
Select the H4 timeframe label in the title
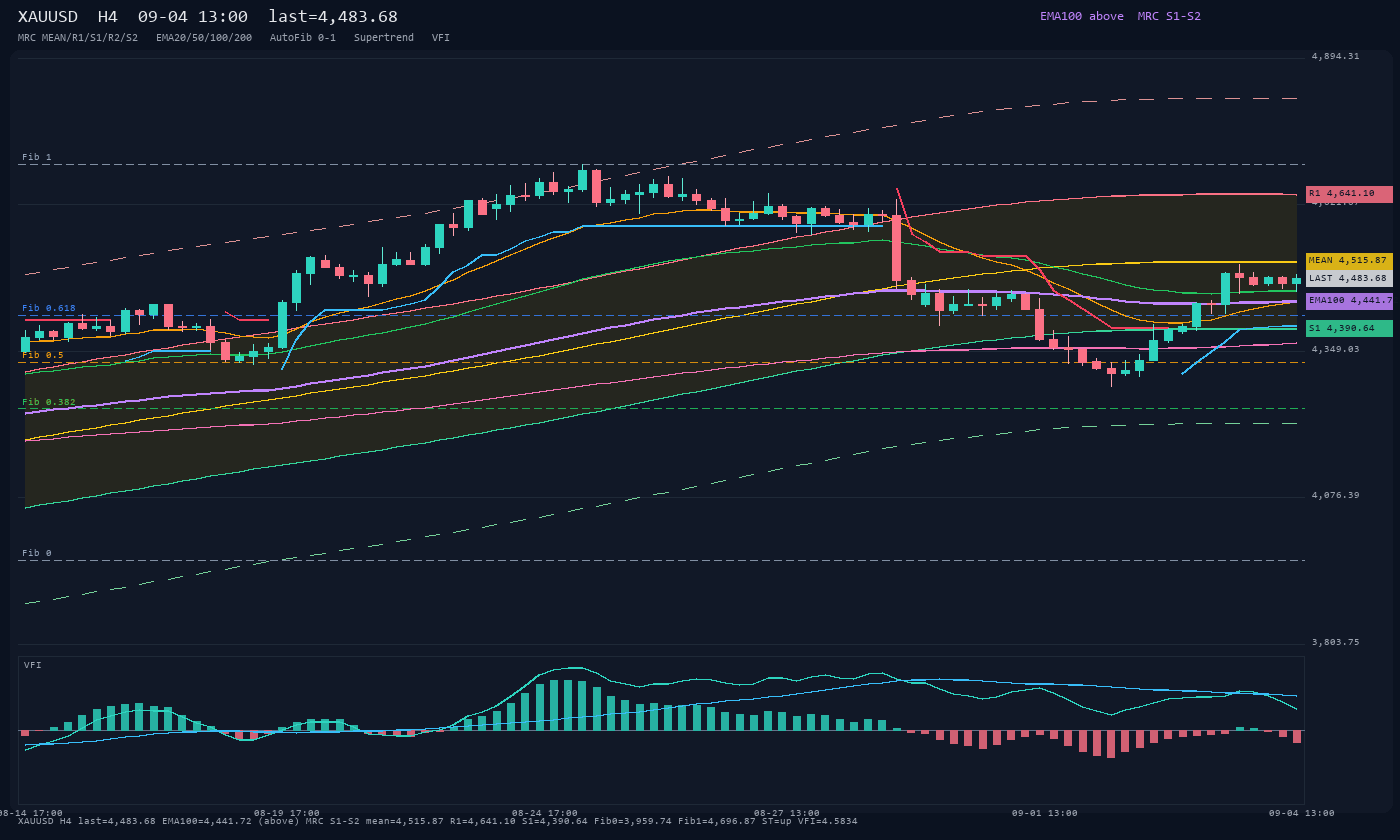click(108, 17)
